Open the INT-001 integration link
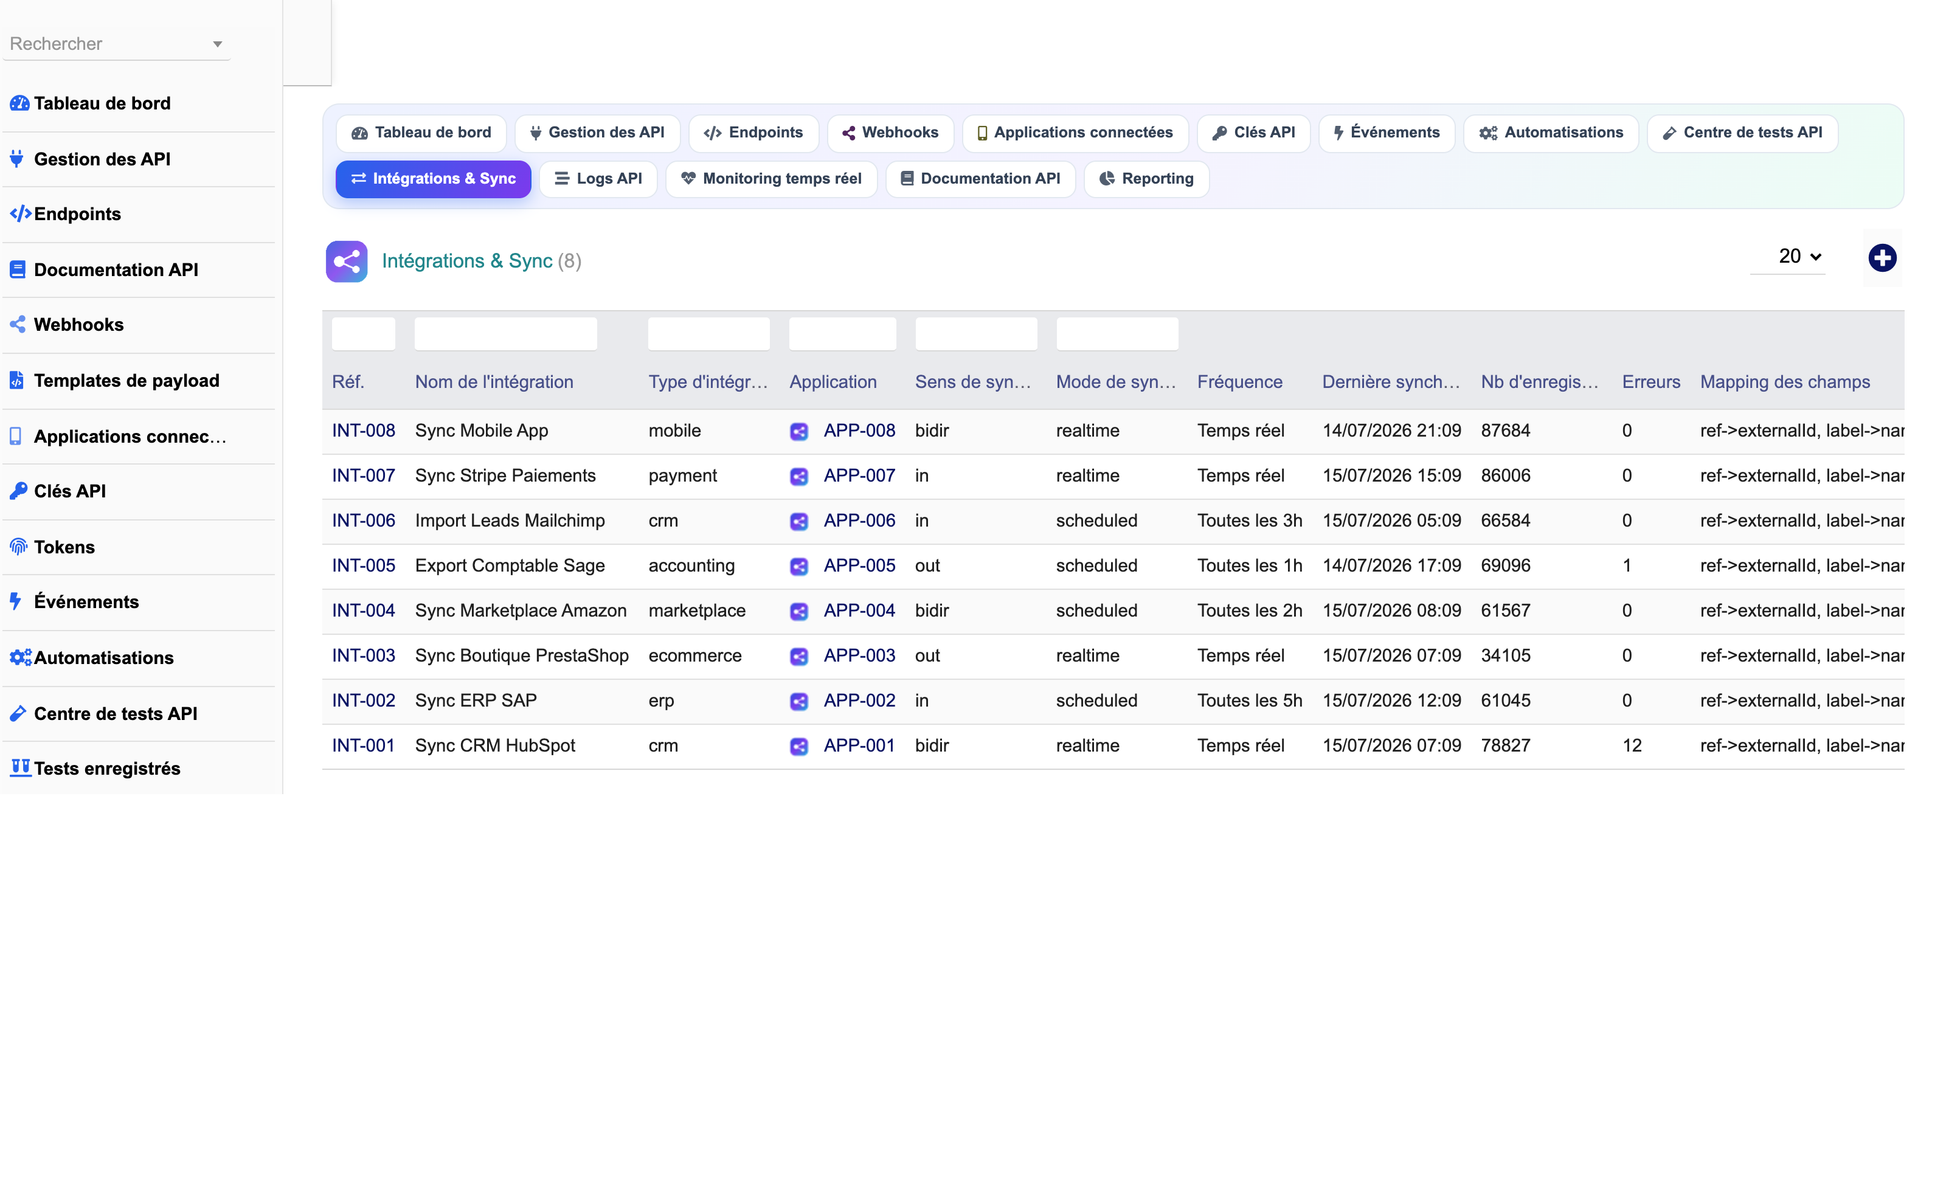 (363, 746)
